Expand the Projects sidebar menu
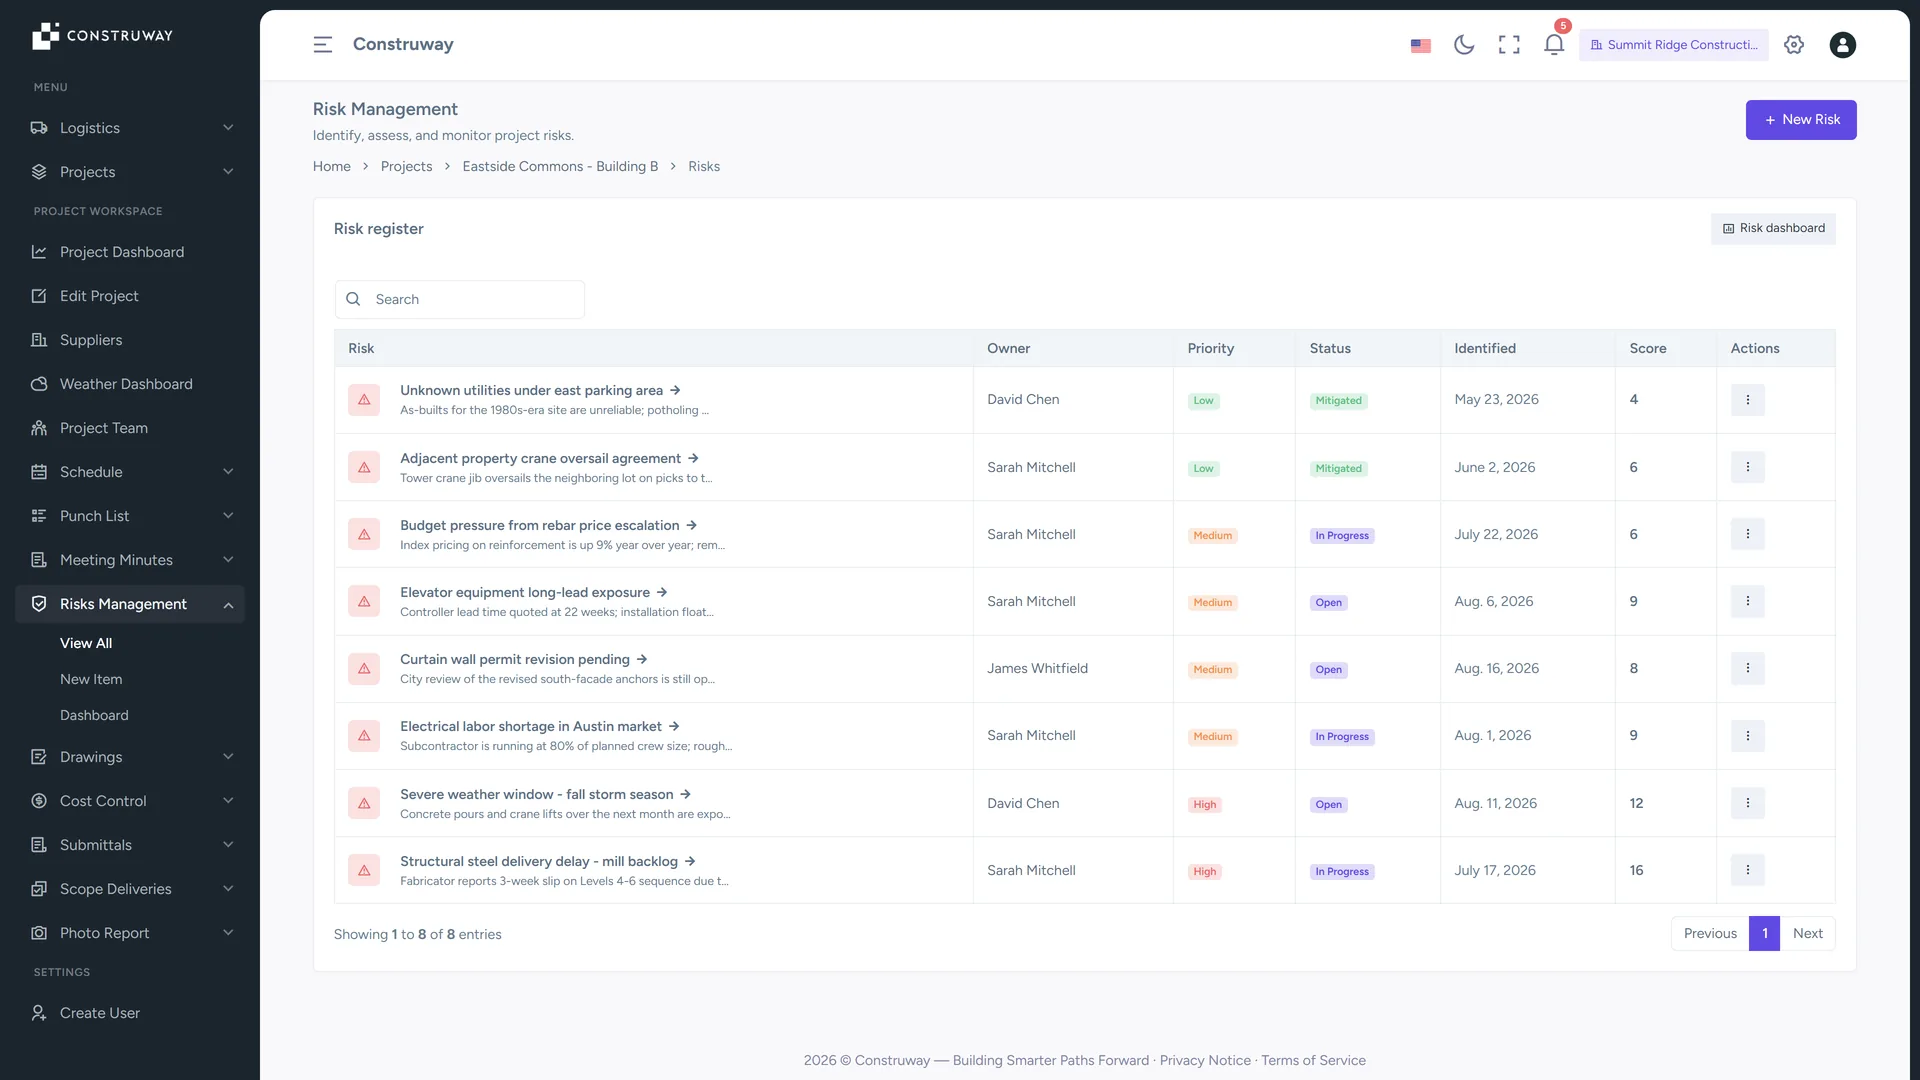1920x1080 pixels. pyautogui.click(x=130, y=172)
